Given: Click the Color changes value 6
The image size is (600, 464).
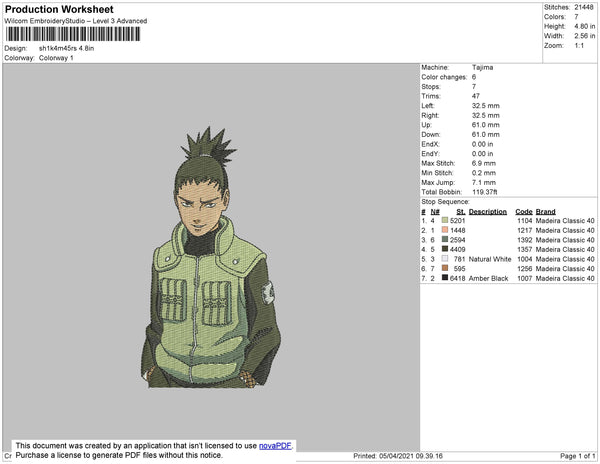Looking at the screenshot, I should (474, 77).
